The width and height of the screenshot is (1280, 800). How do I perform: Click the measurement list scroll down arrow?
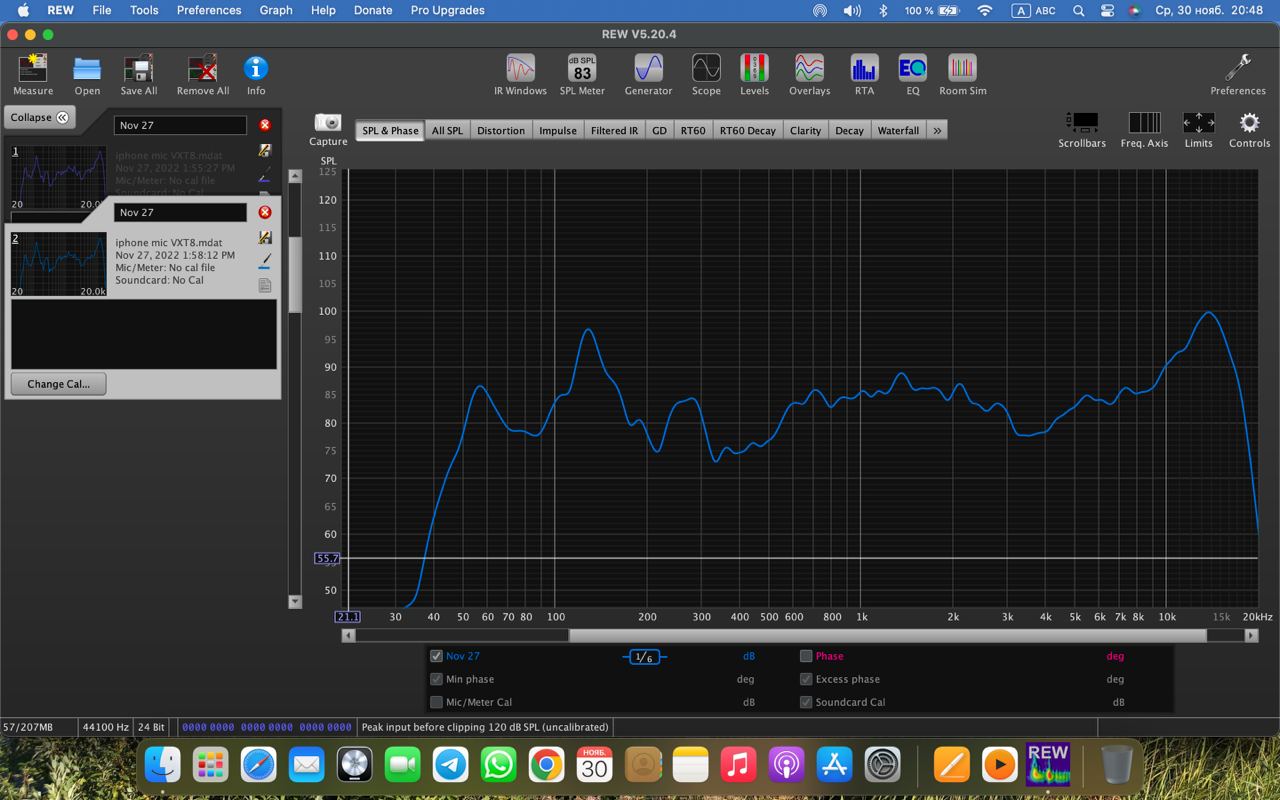[x=295, y=601]
